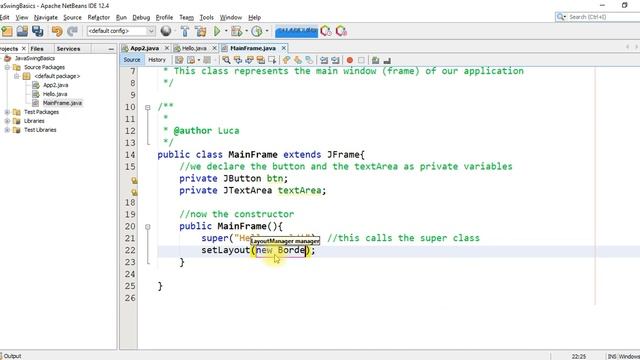The image size is (640, 360).
Task: Close the App2.java editor tab
Action: [167, 48]
